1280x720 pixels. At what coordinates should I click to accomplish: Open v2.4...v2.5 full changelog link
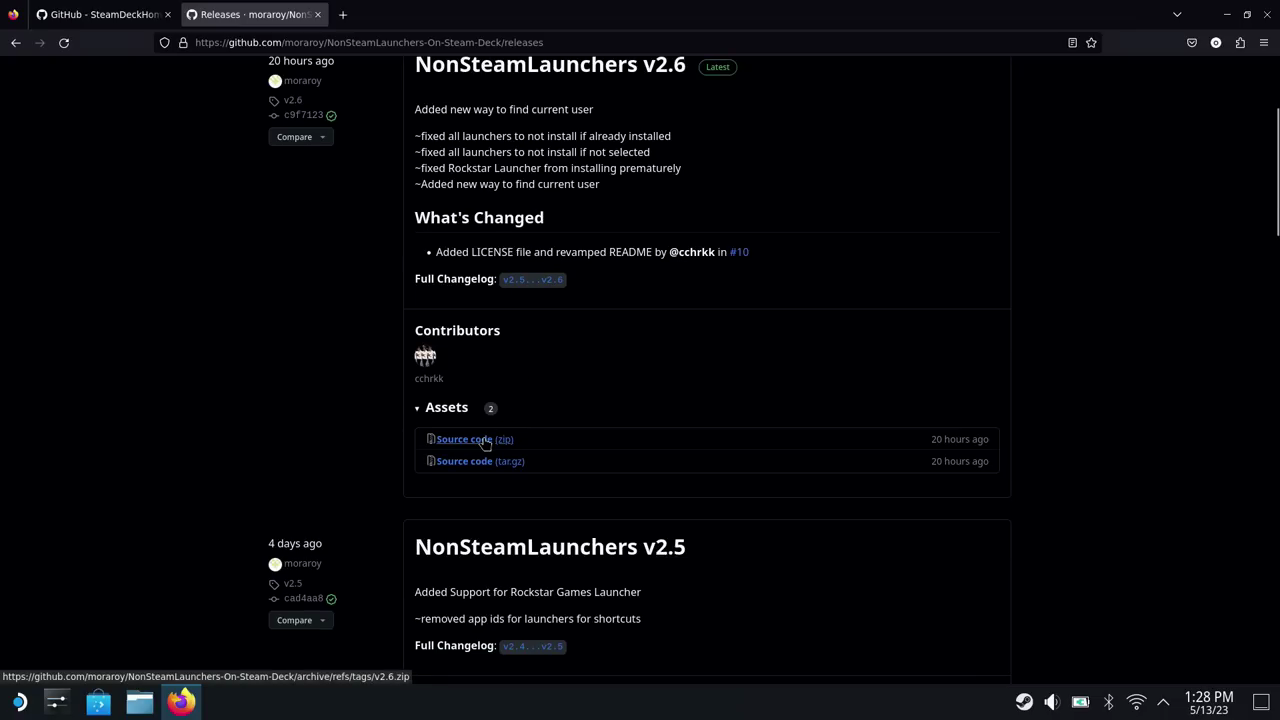tap(533, 647)
